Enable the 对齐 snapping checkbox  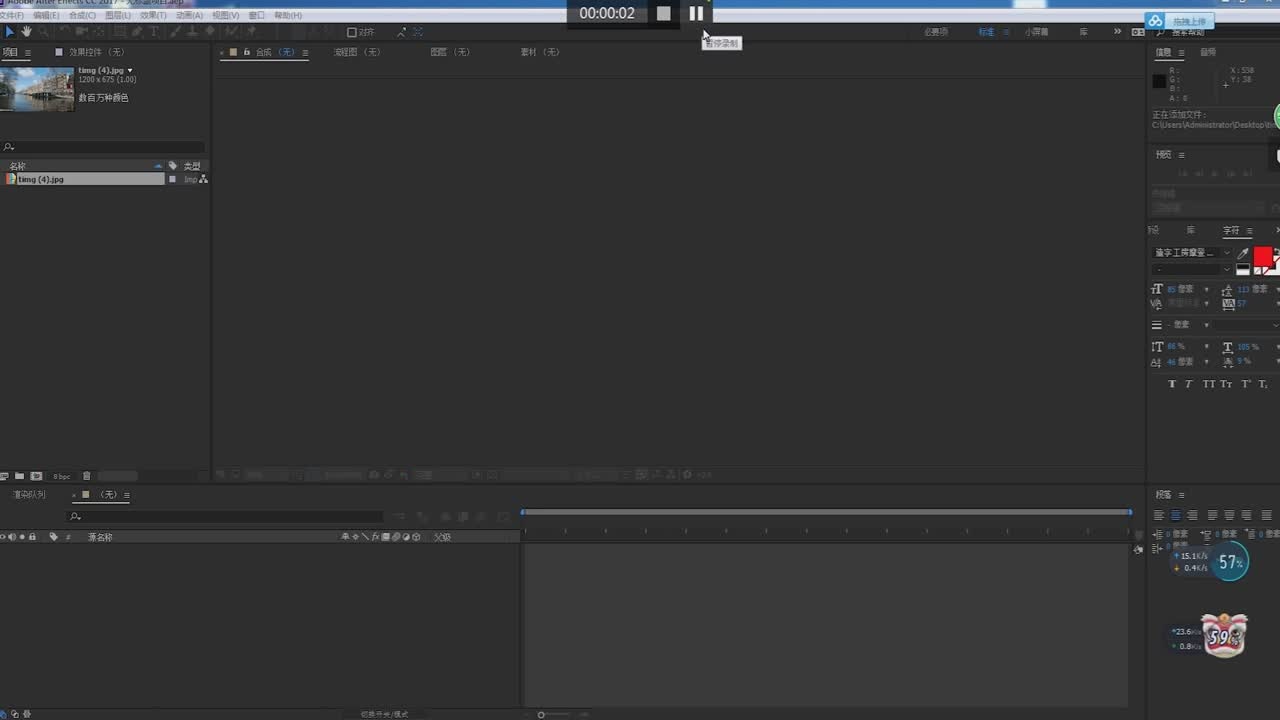pyautogui.click(x=352, y=32)
